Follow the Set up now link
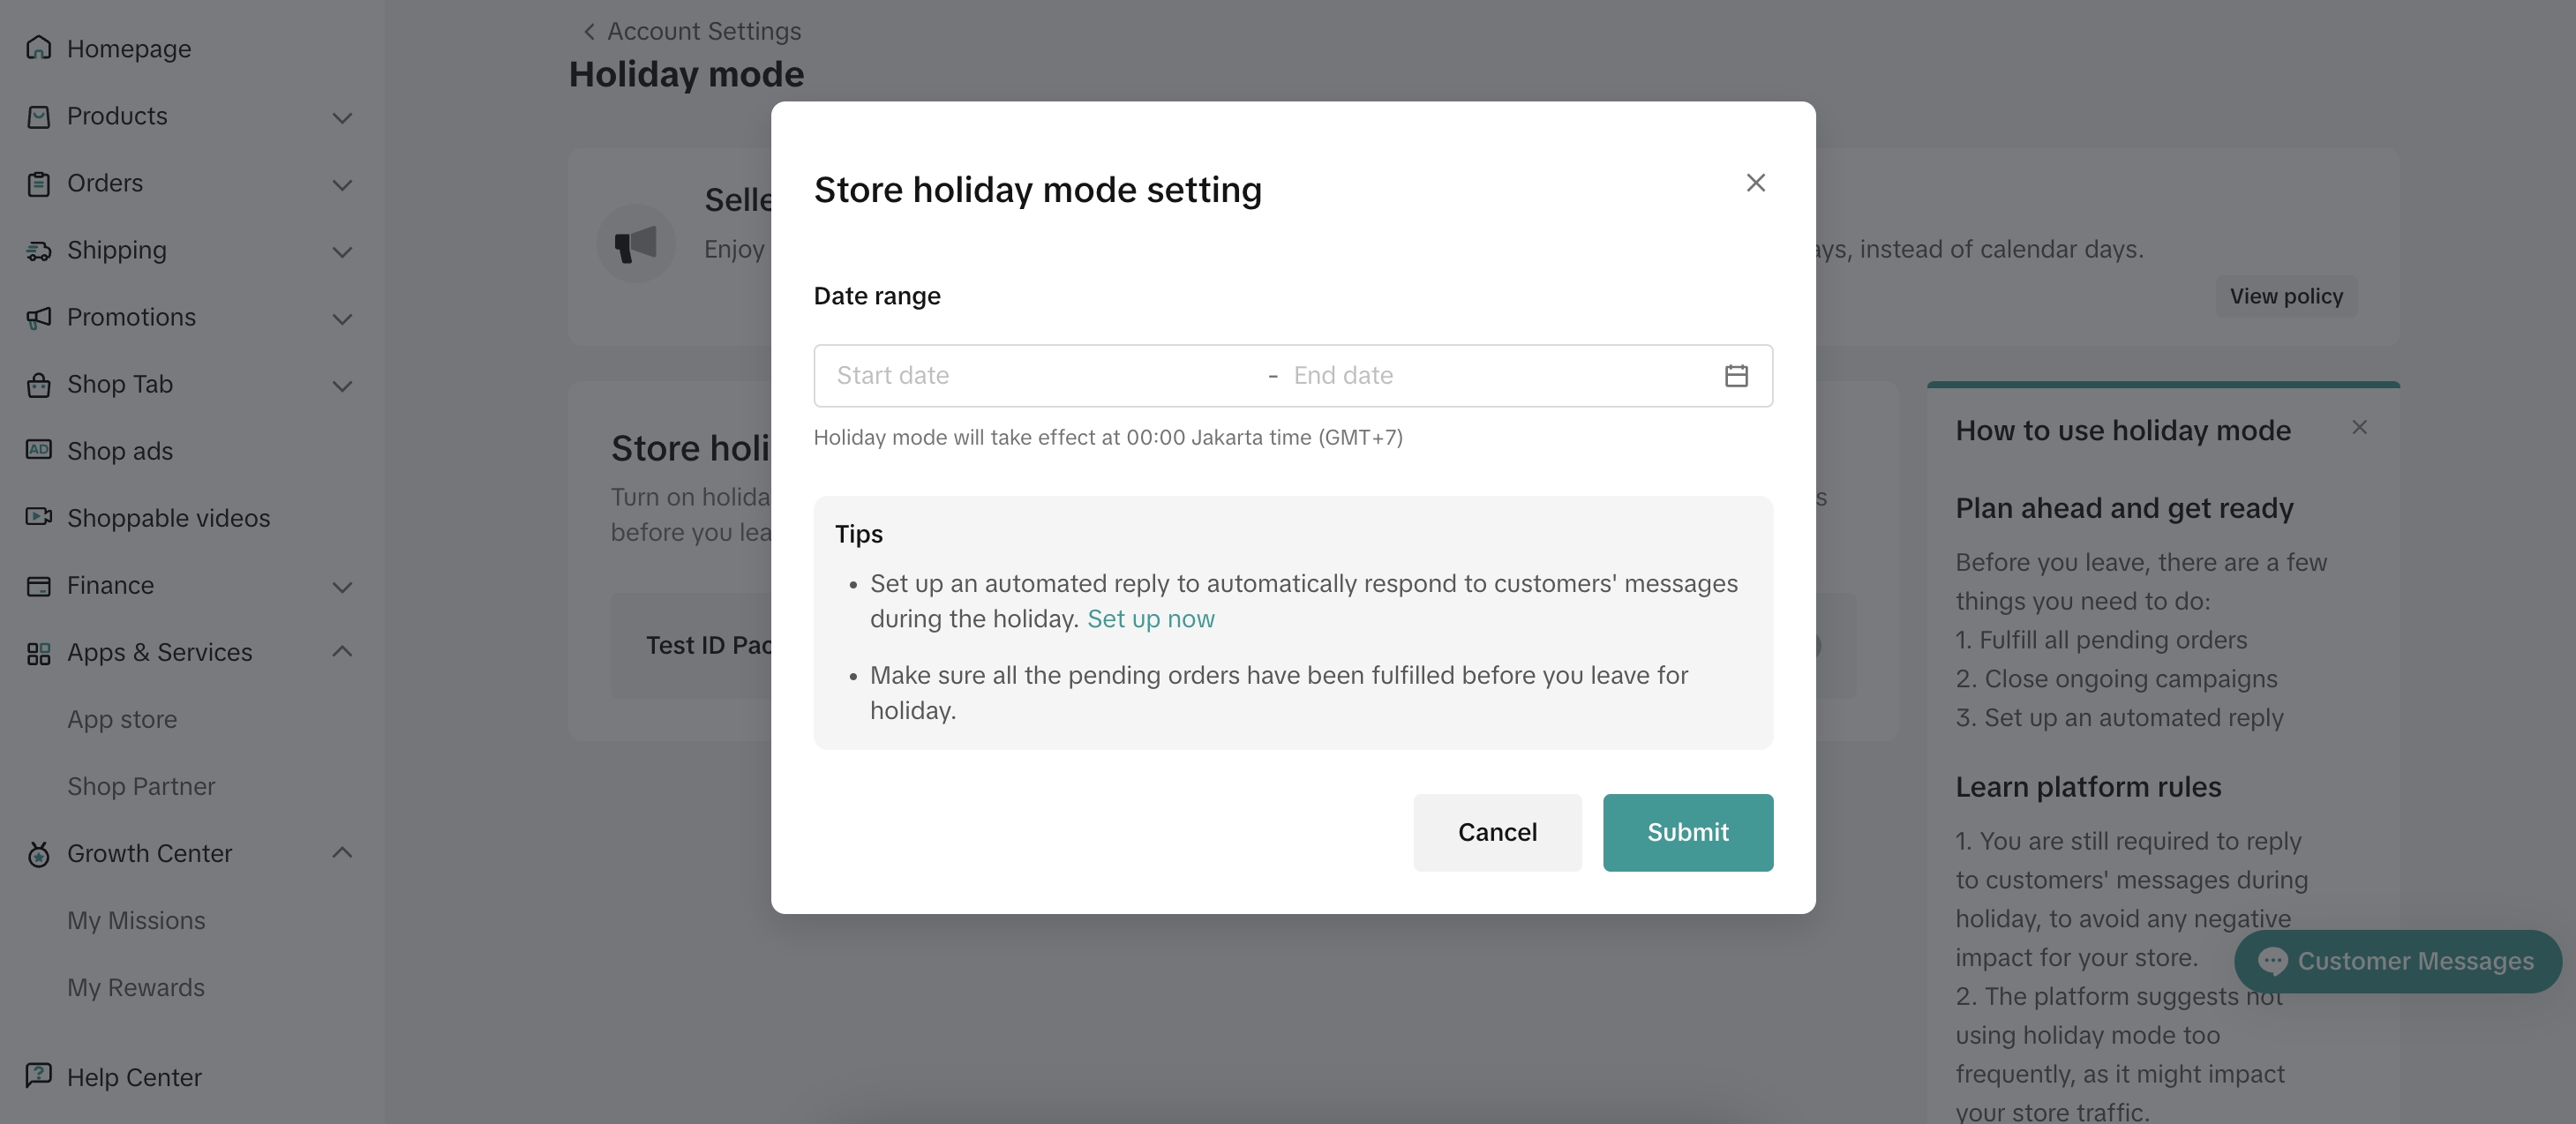 [x=1150, y=619]
